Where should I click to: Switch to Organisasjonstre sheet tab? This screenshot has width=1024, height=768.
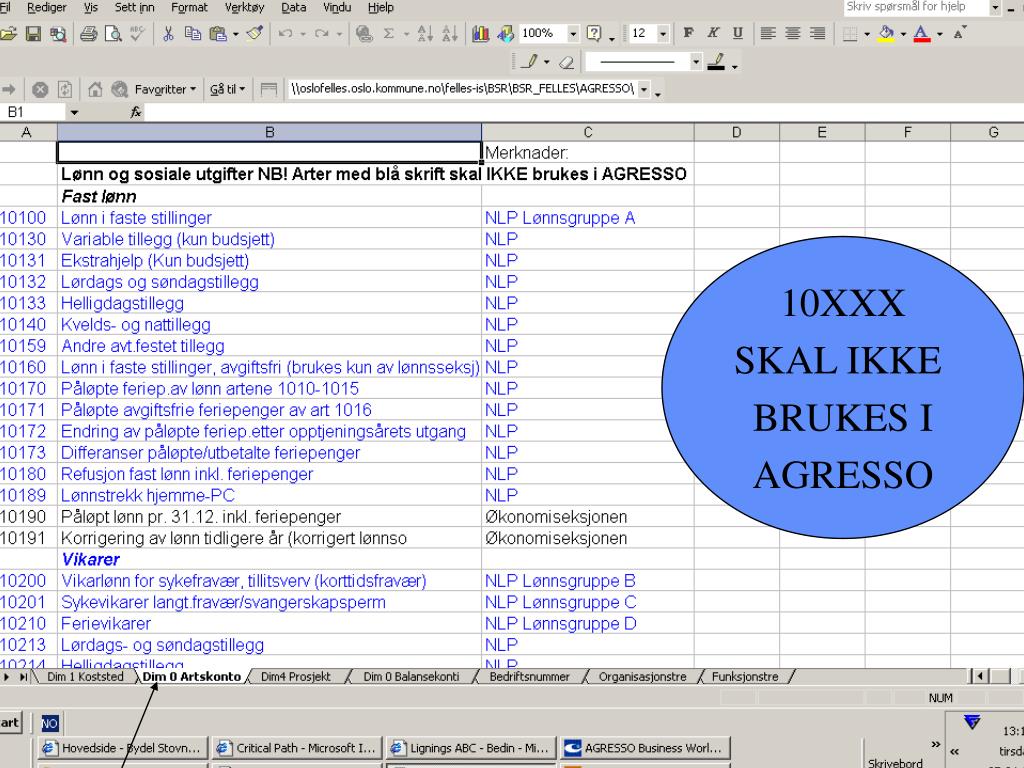point(643,677)
